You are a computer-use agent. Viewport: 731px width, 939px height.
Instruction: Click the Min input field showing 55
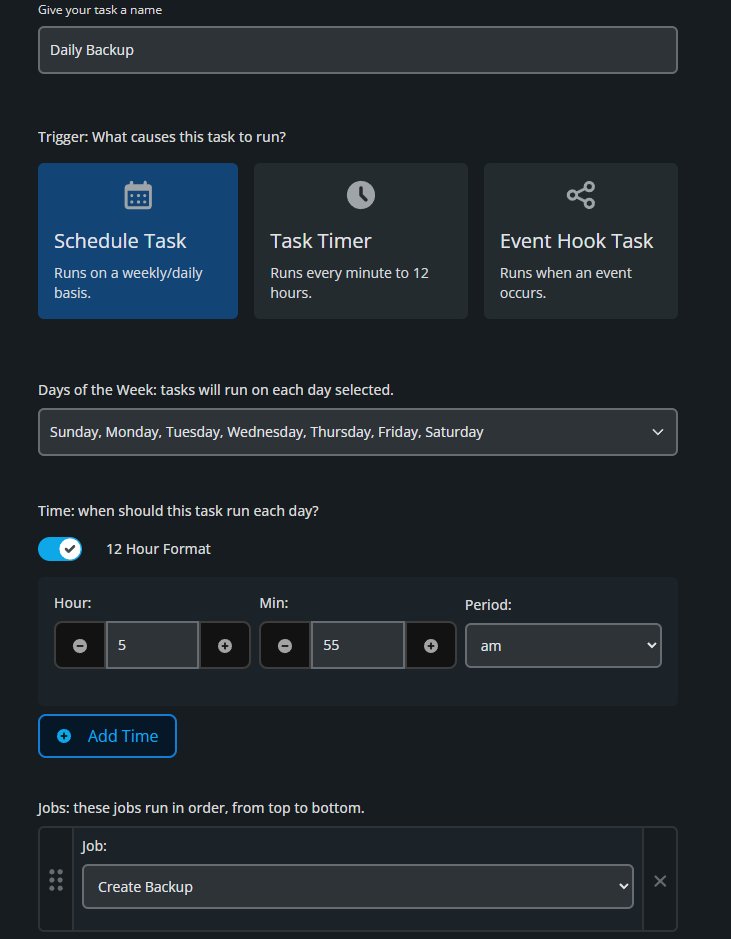point(357,645)
